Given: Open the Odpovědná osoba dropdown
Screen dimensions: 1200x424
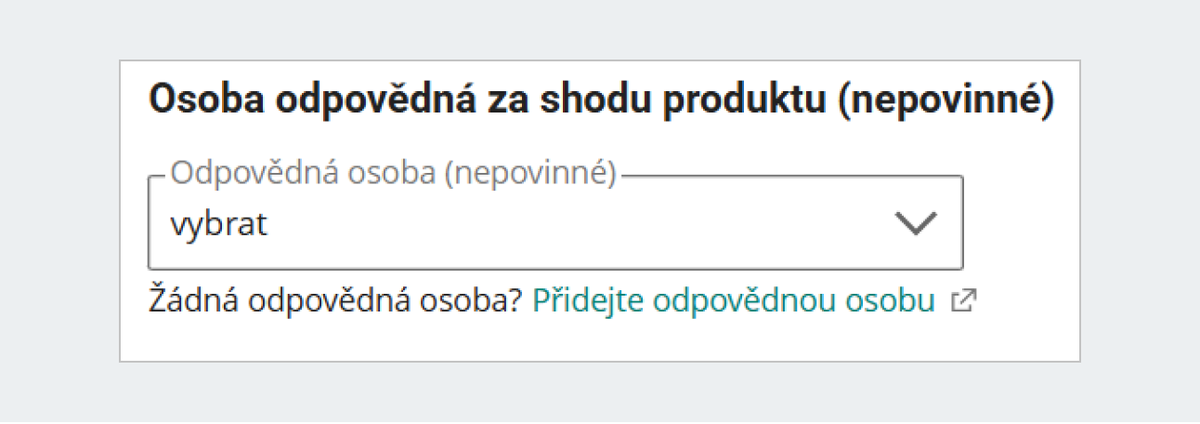Looking at the screenshot, I should (555, 224).
